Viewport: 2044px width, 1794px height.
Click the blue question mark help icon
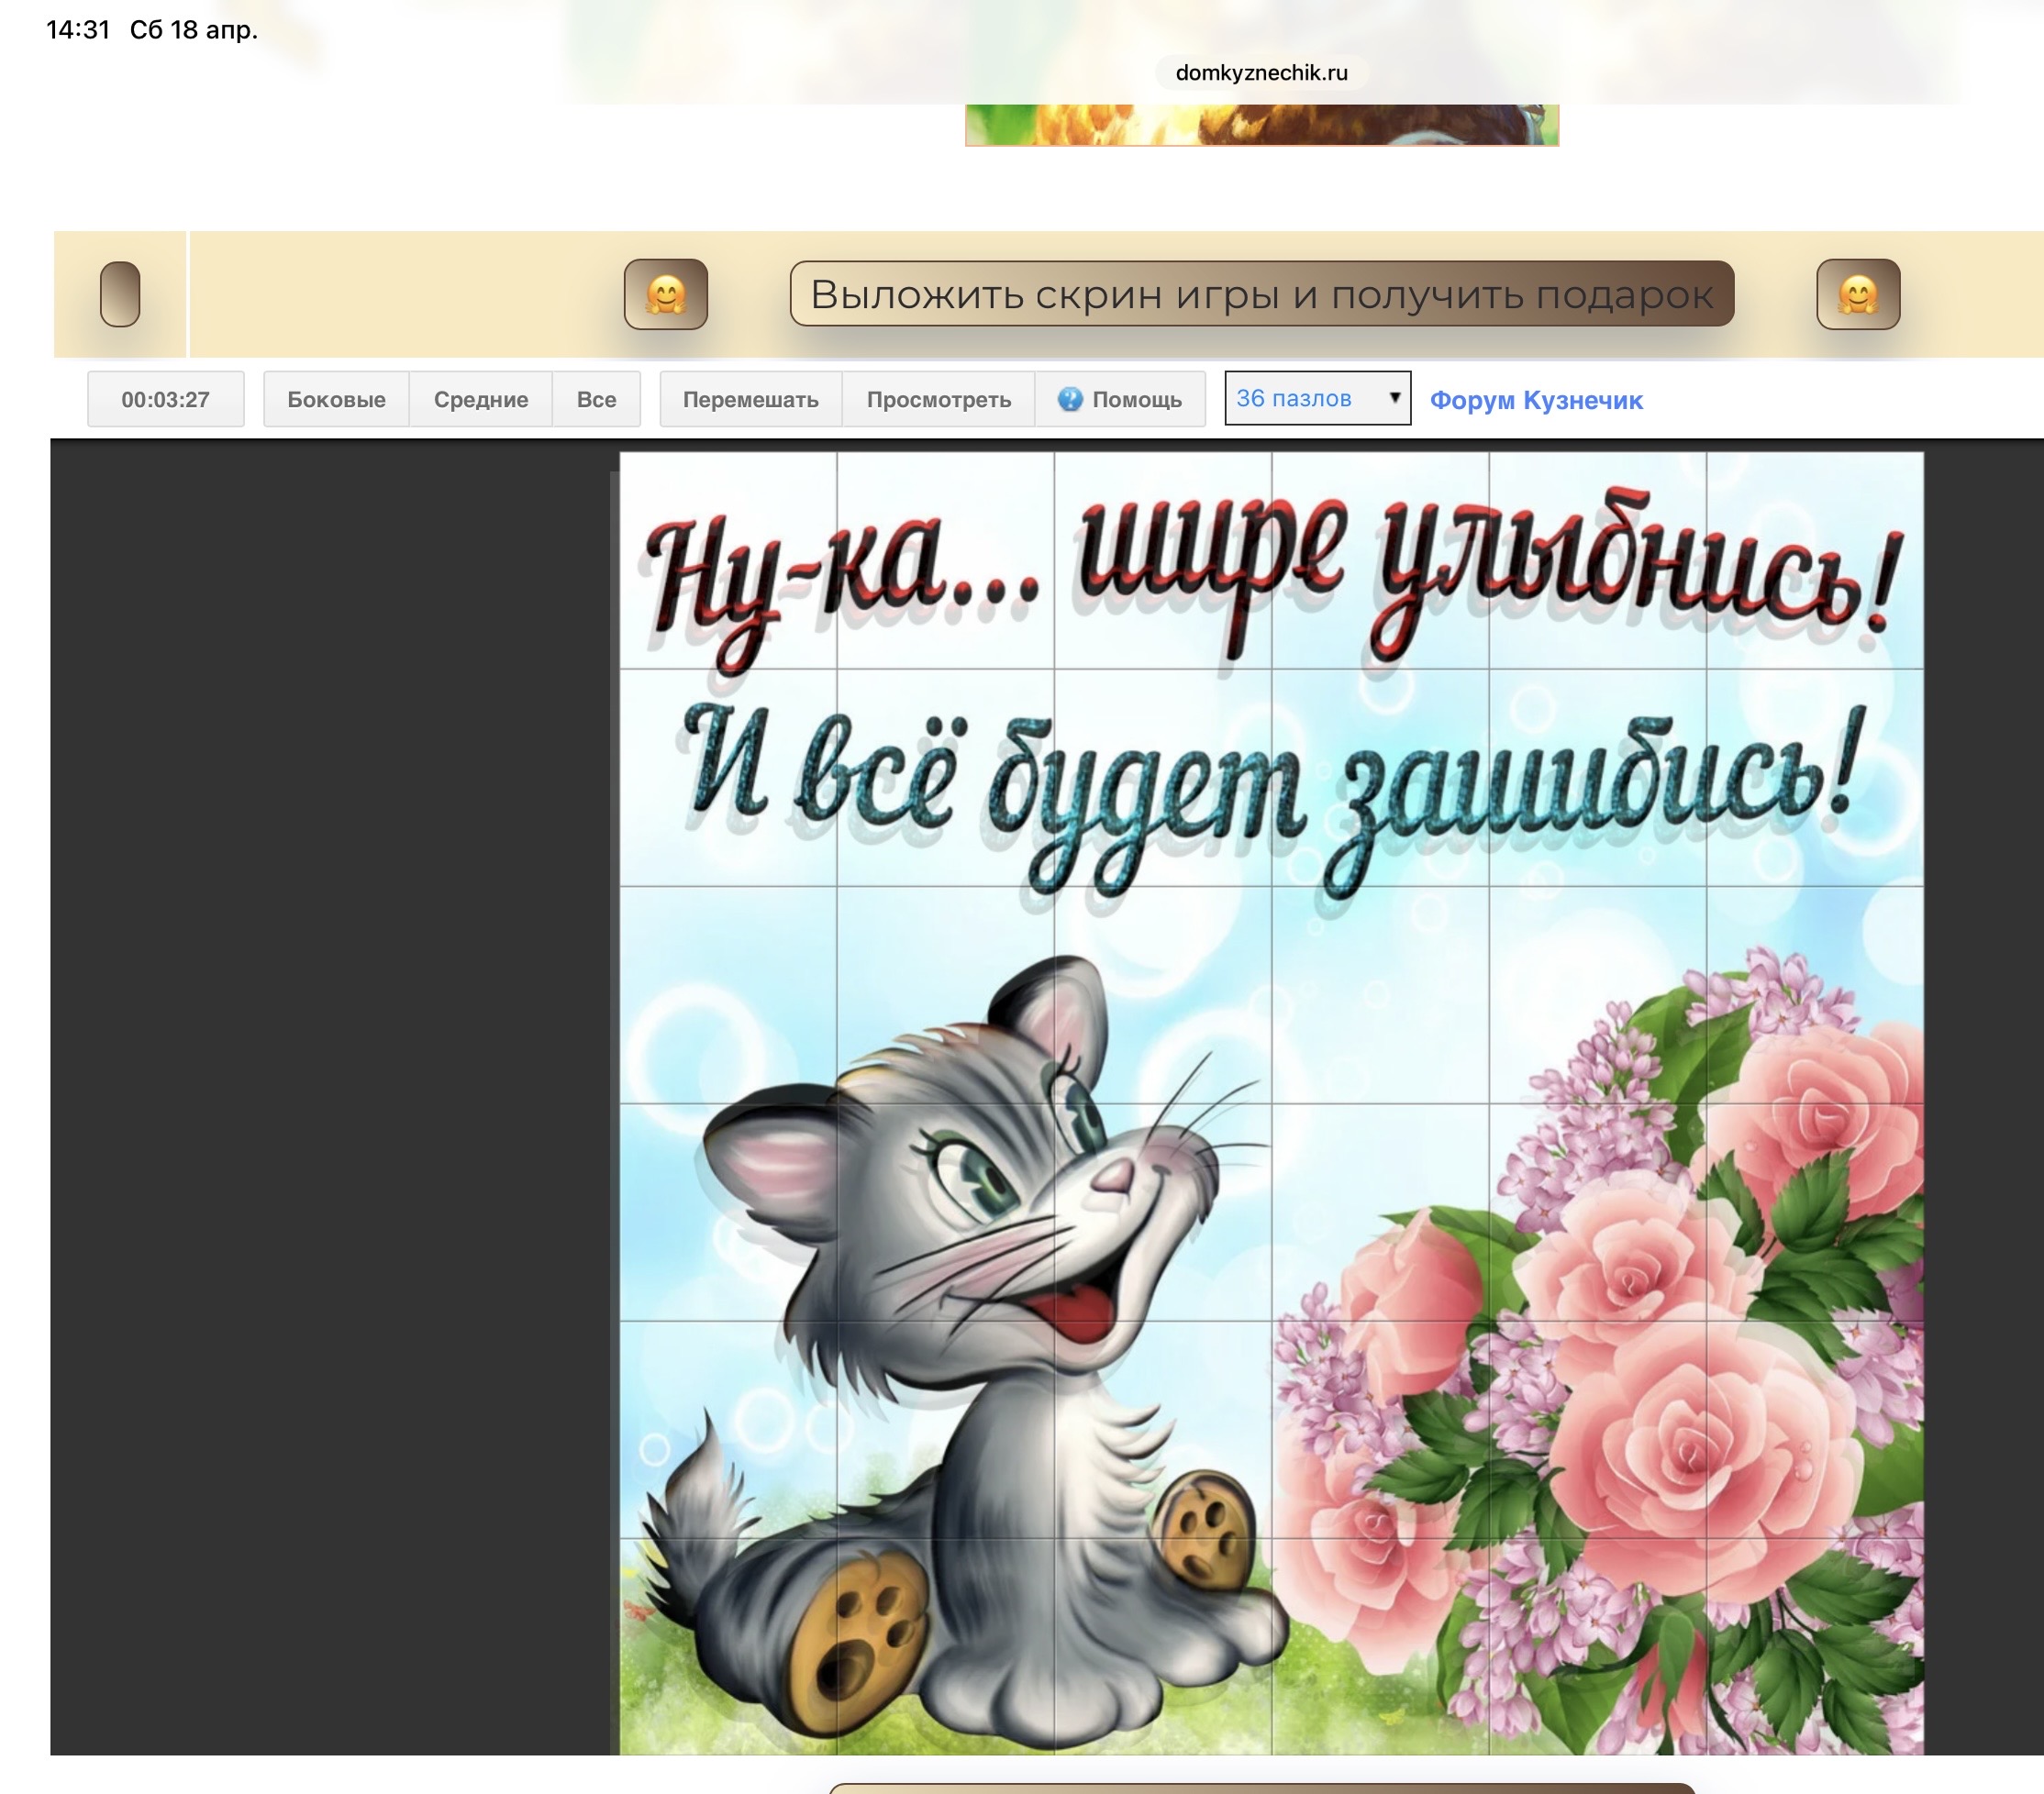click(x=1069, y=399)
